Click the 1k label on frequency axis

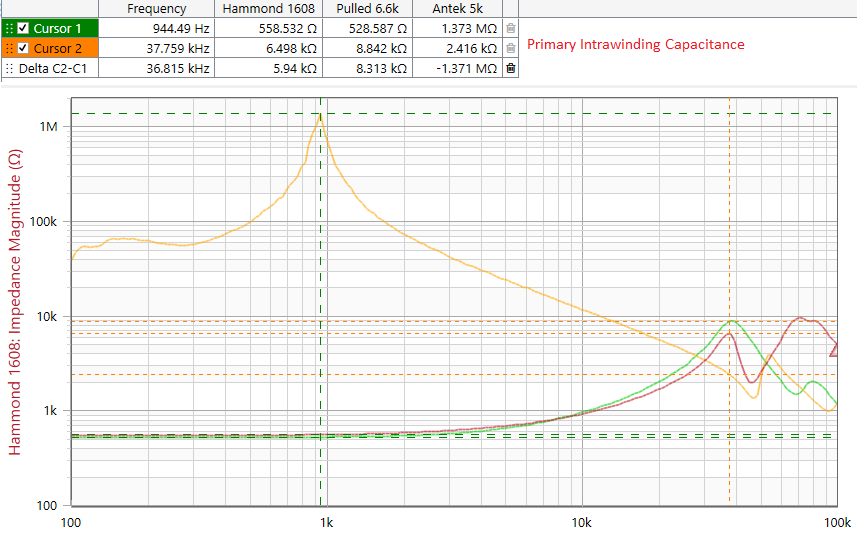pos(326,523)
